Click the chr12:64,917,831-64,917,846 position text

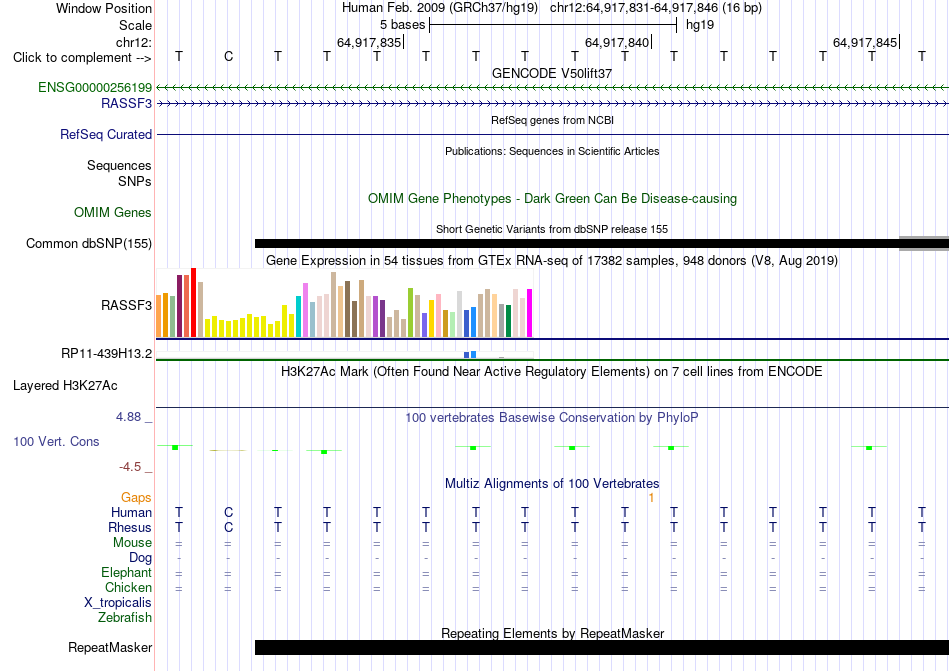656,8
